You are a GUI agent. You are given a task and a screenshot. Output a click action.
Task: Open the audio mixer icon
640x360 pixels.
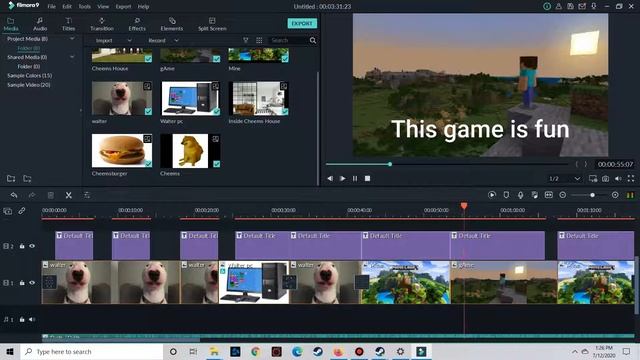(534, 195)
